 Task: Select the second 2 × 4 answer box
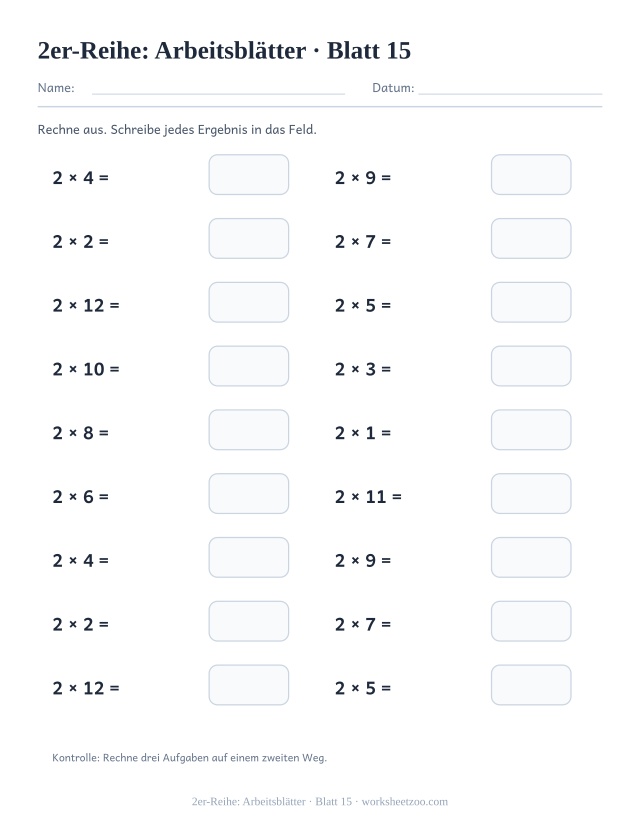click(x=249, y=557)
